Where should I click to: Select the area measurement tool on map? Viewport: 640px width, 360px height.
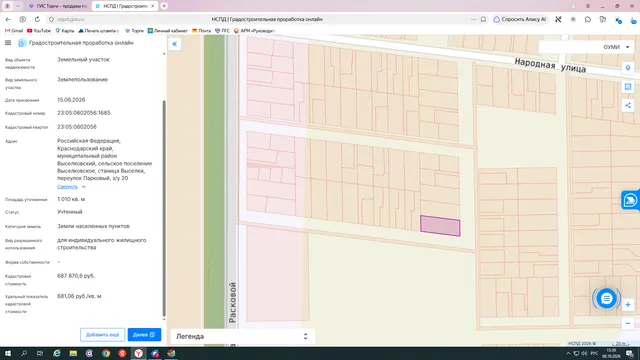pyautogui.click(x=628, y=87)
